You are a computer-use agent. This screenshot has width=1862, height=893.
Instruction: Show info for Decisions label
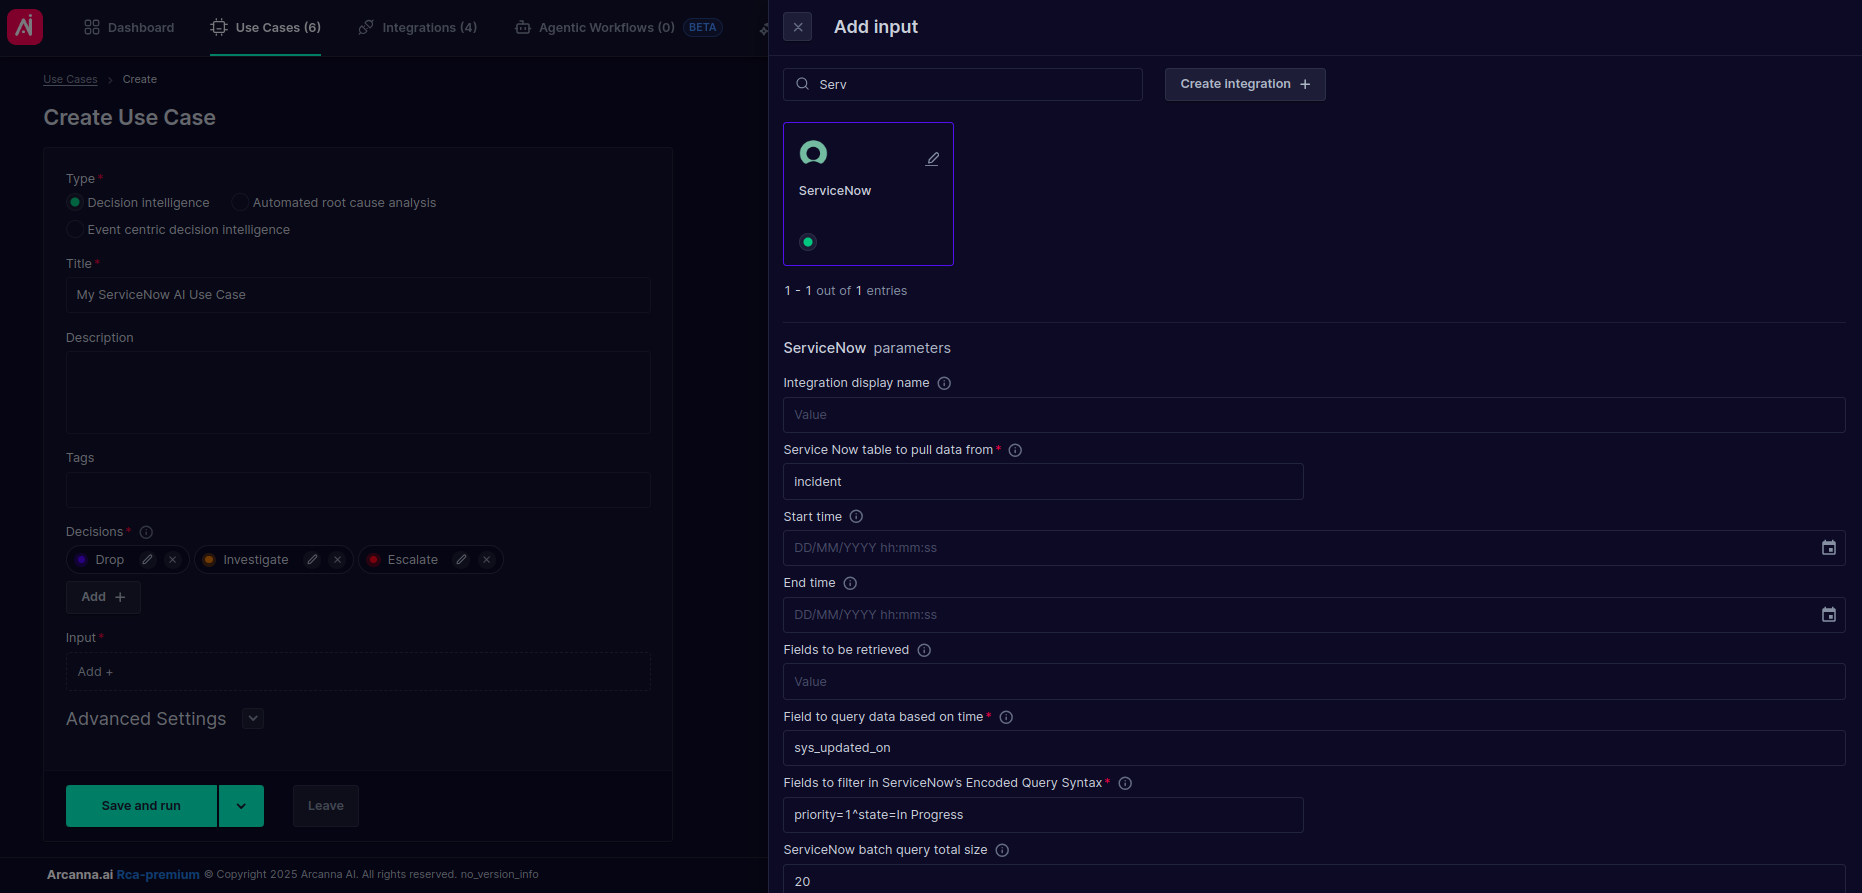[x=146, y=532]
